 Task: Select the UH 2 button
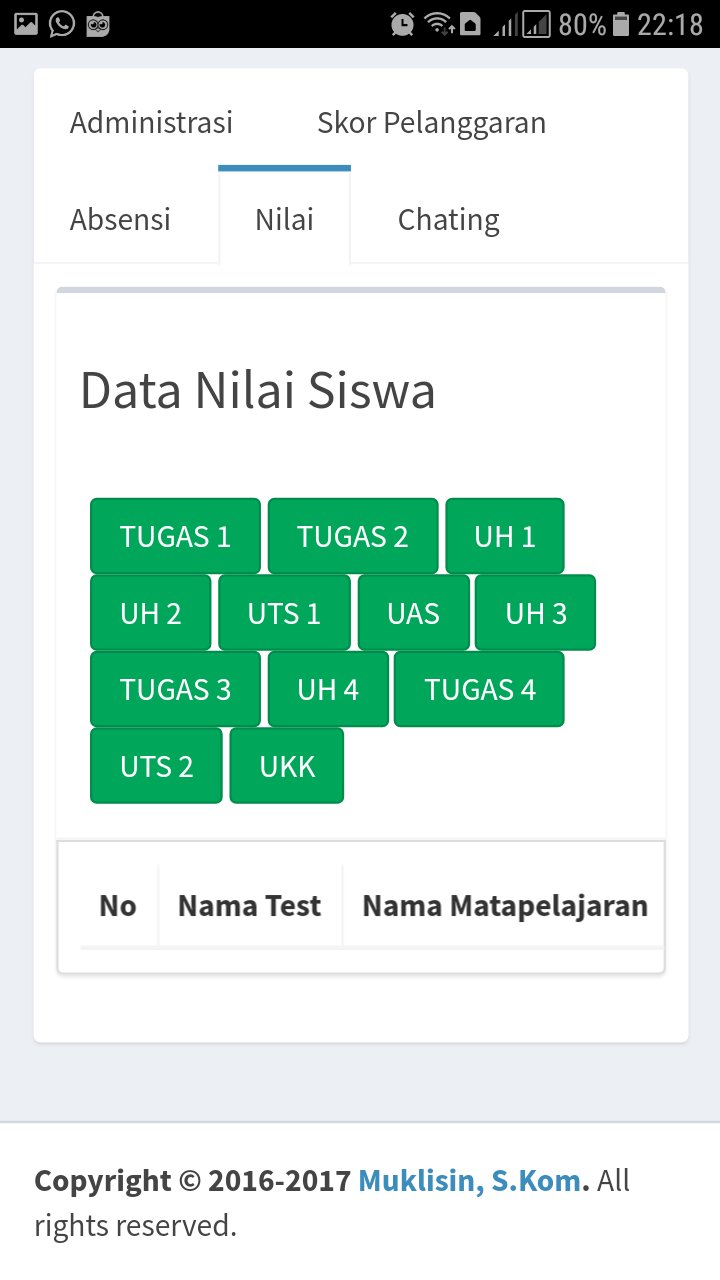(151, 613)
